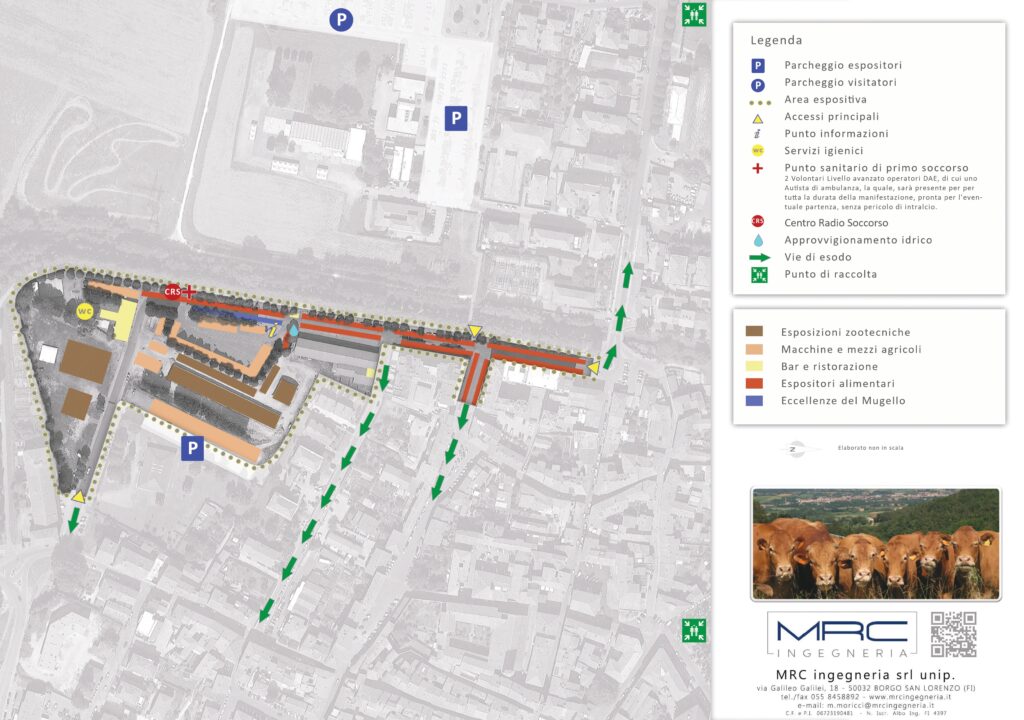
Task: Click the dotted Area espositiva symbol in the legend
Action: pyautogui.click(x=760, y=103)
